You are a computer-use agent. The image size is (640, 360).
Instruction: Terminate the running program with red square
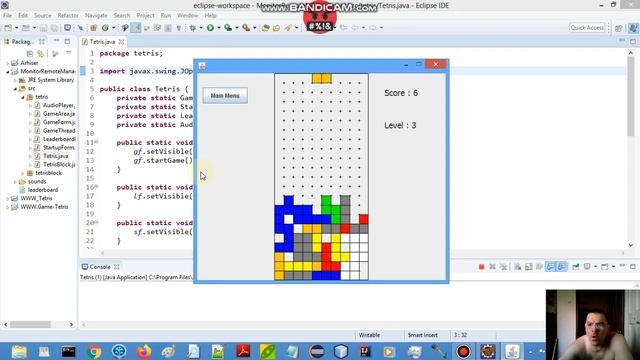482,267
